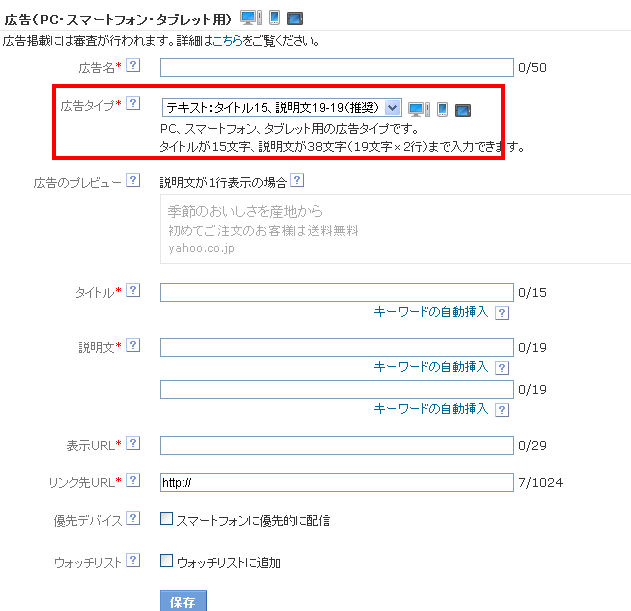Click the 保存 save button
The width and height of the screenshot is (631, 611).
184,601
